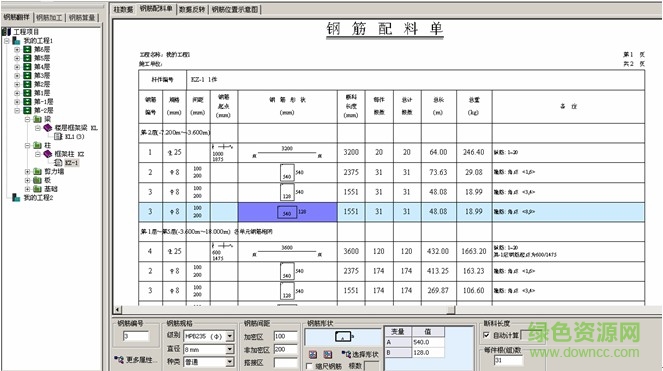Click the 第4层 floor icon
Screen dimensions: 663x371
27,67
